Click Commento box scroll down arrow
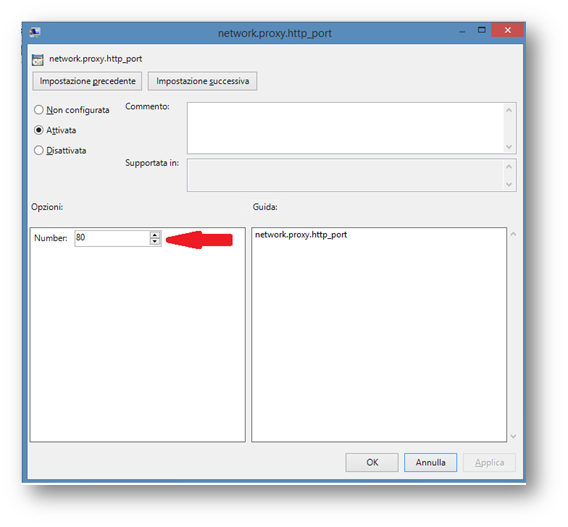568x527 pixels. click(509, 147)
